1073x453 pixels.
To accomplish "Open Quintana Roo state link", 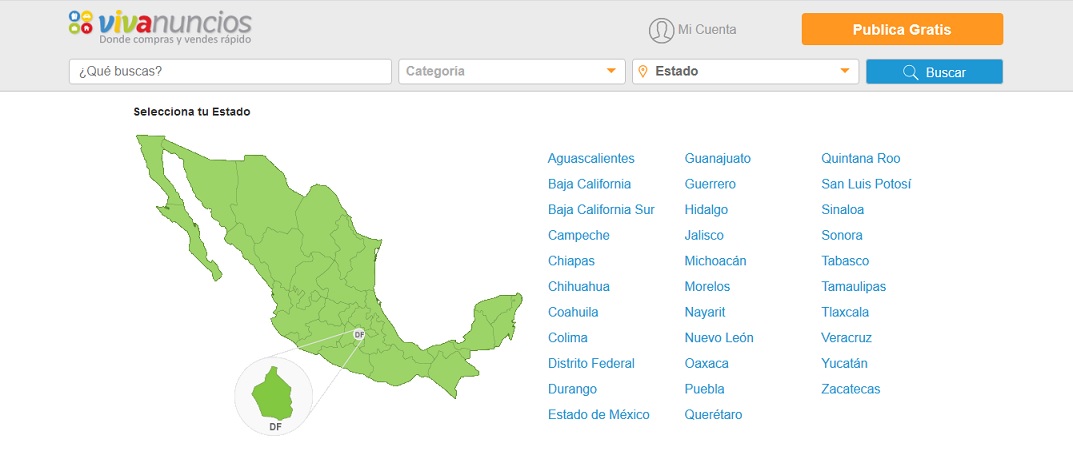I will [861, 159].
